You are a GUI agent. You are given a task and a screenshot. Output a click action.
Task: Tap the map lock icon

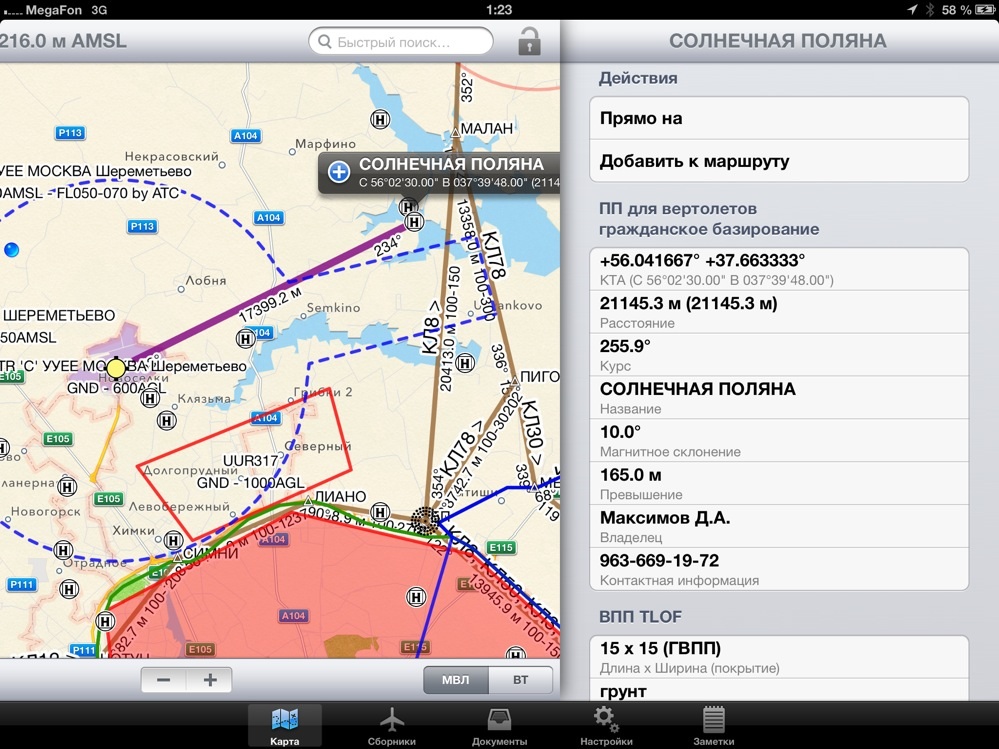pos(529,42)
